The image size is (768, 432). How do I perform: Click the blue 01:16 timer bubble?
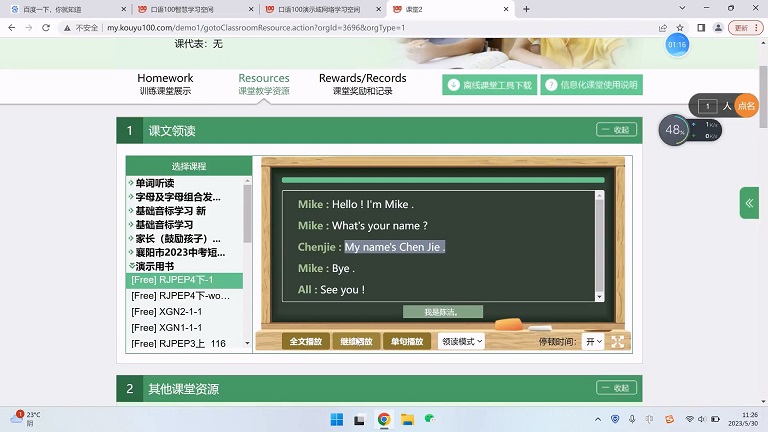(x=677, y=45)
